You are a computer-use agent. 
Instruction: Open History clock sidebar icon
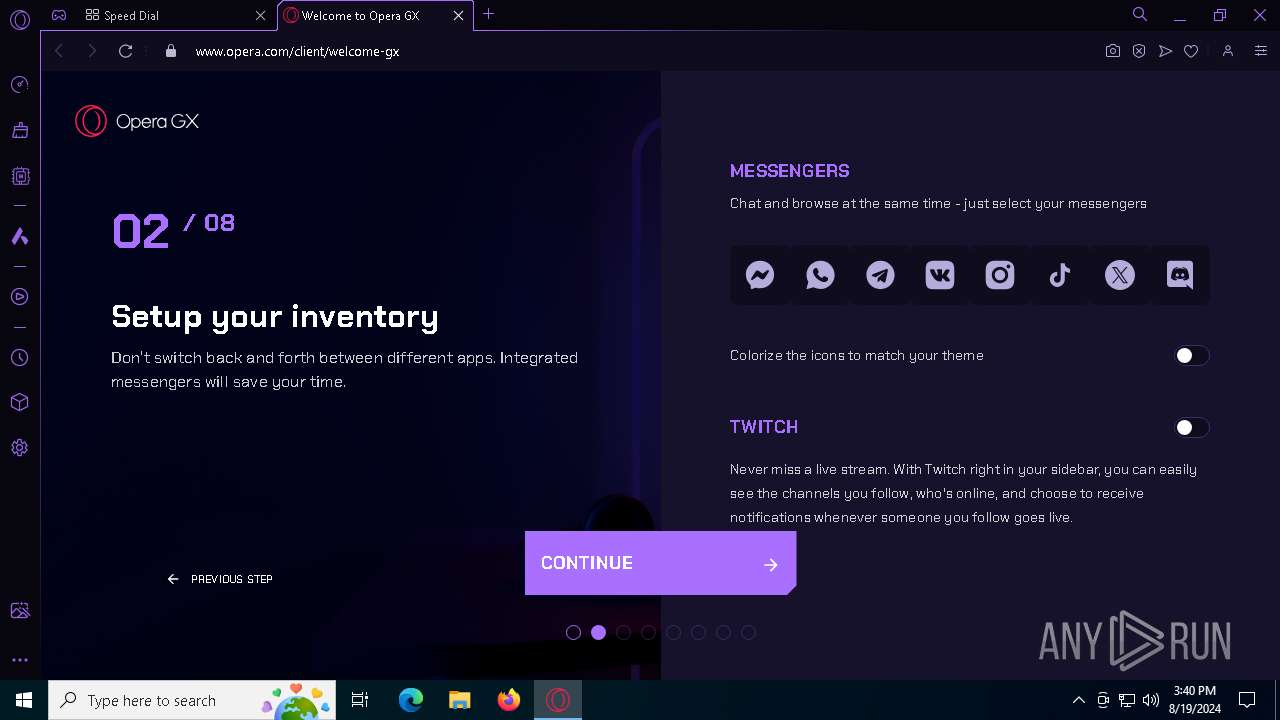pos(19,358)
